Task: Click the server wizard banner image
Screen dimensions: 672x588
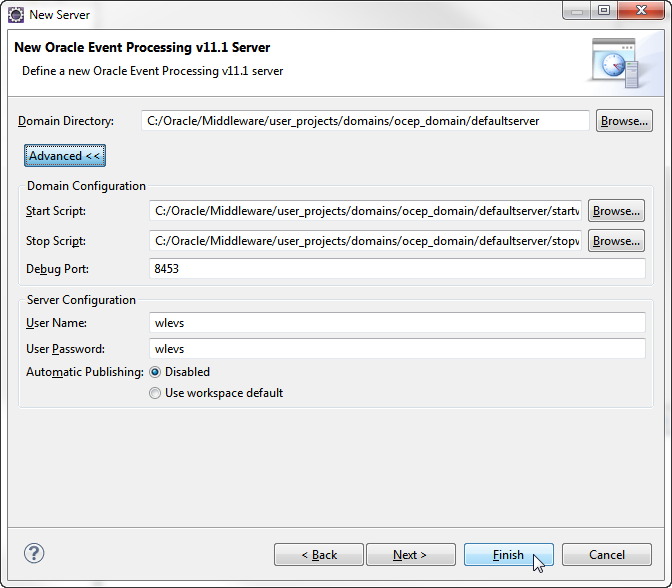Action: click(x=615, y=63)
